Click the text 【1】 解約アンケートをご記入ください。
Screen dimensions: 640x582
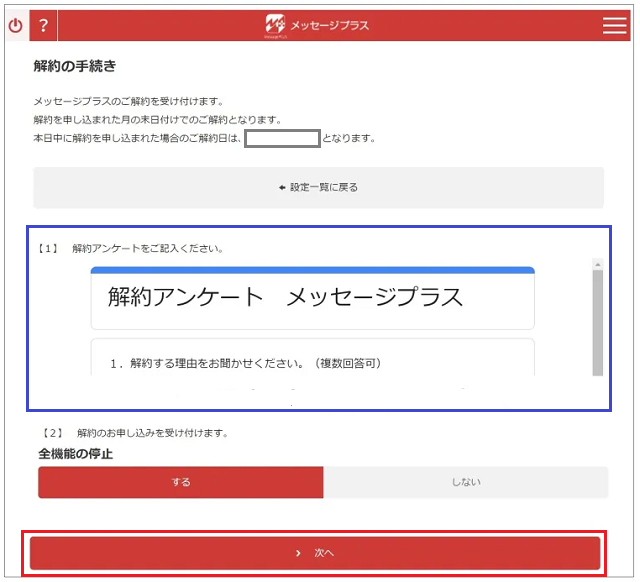130,249
